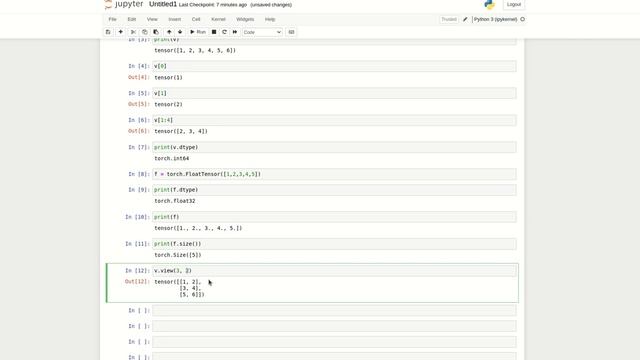Click the first empty code cell
This screenshot has height=360, width=640.
334,311
